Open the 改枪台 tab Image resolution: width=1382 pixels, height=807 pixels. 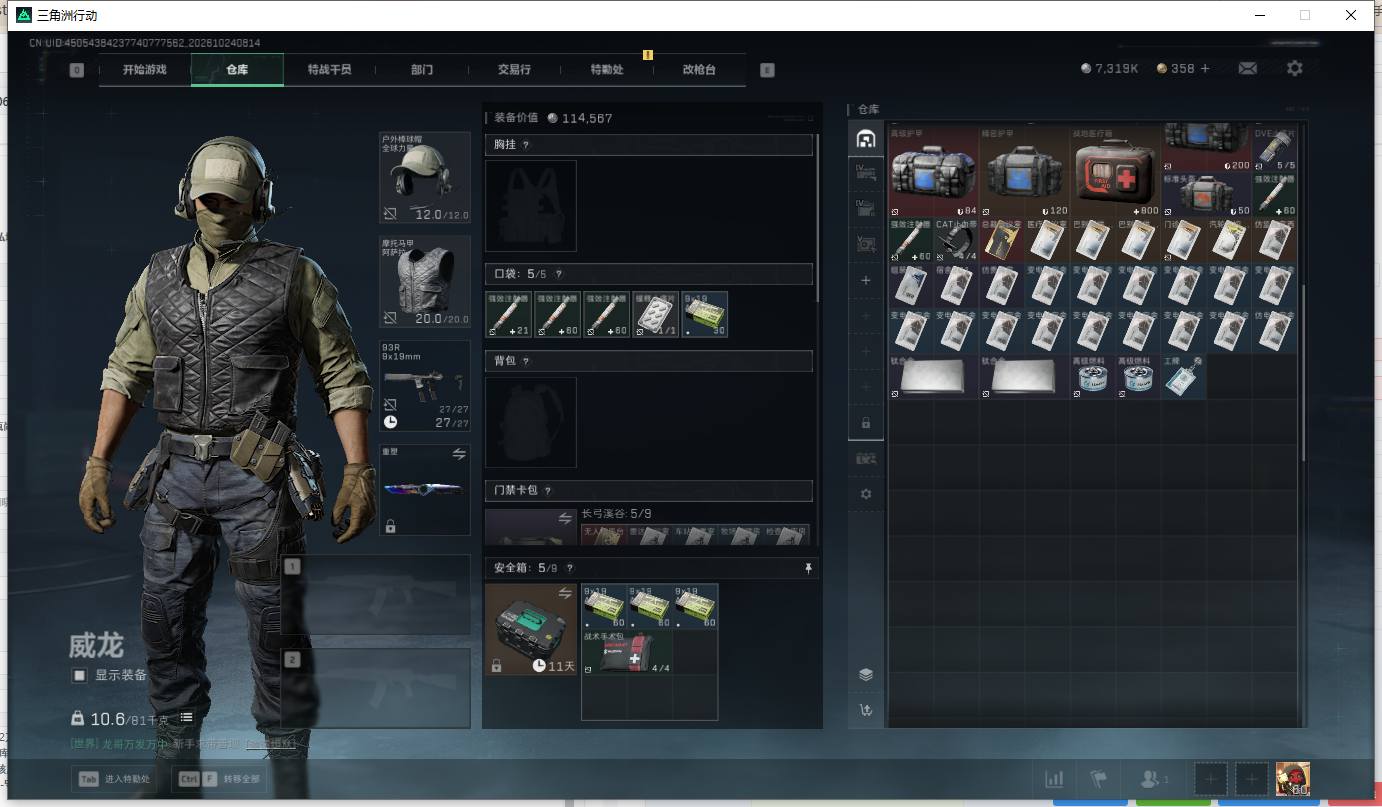tap(699, 70)
